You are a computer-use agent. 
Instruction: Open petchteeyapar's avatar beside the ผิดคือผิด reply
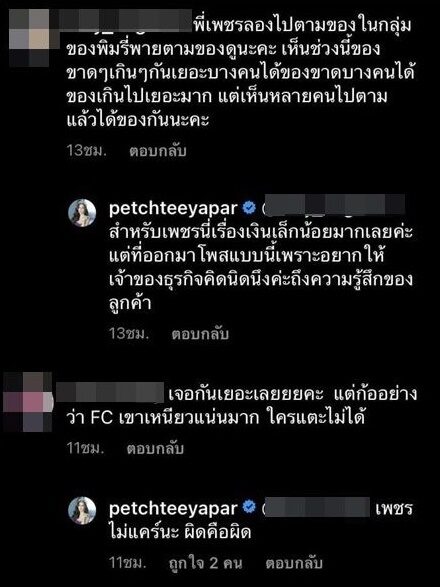coord(82,511)
